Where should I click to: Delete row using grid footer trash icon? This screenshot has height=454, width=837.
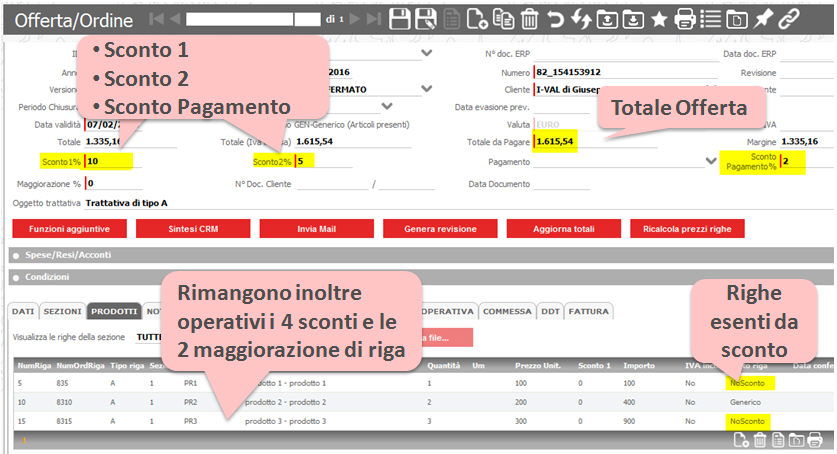click(759, 440)
